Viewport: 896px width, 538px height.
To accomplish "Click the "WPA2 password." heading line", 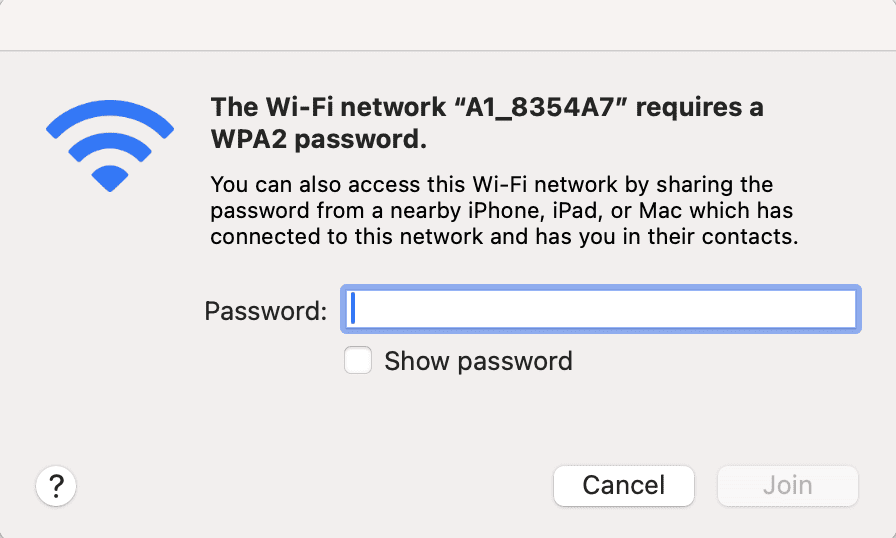I will coord(319,141).
